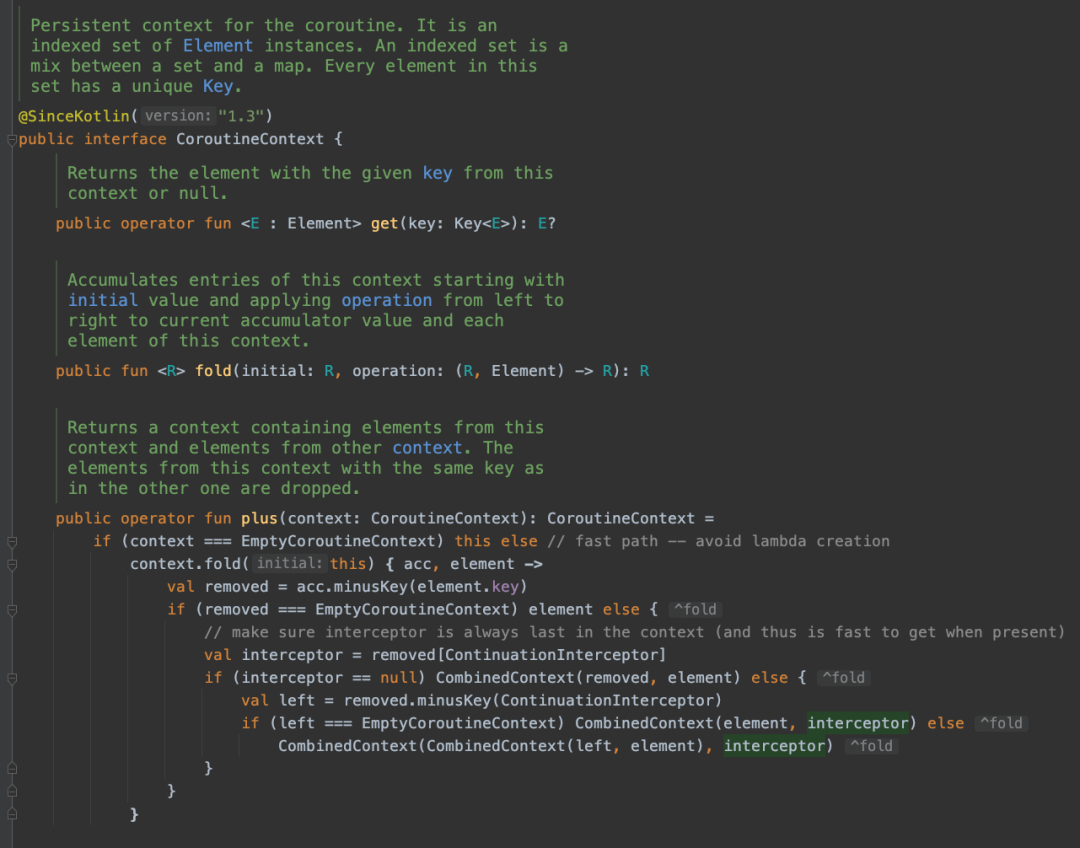Viewport: 1080px width, 848px height.
Task: Click the 'operator' keyword in the plus declaration
Action: (x=157, y=519)
